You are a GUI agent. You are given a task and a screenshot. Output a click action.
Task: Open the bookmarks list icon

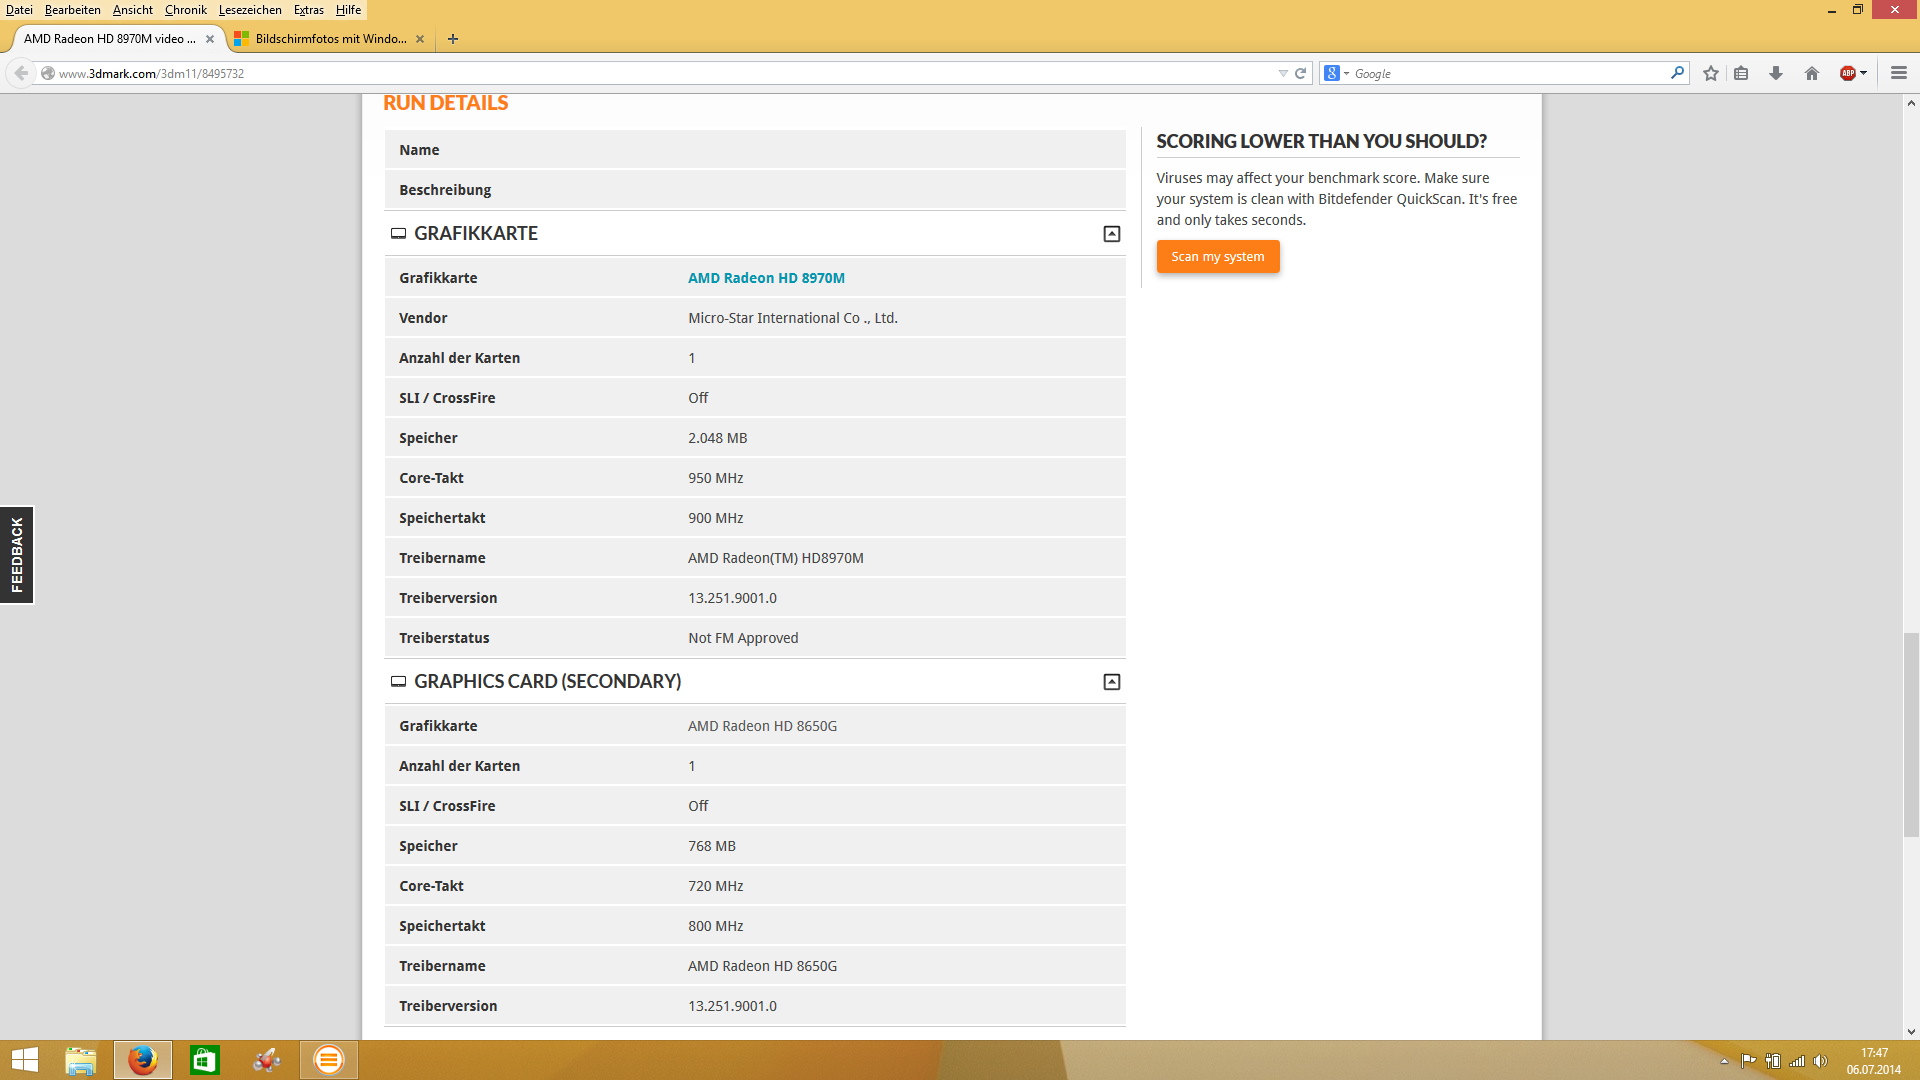1741,73
